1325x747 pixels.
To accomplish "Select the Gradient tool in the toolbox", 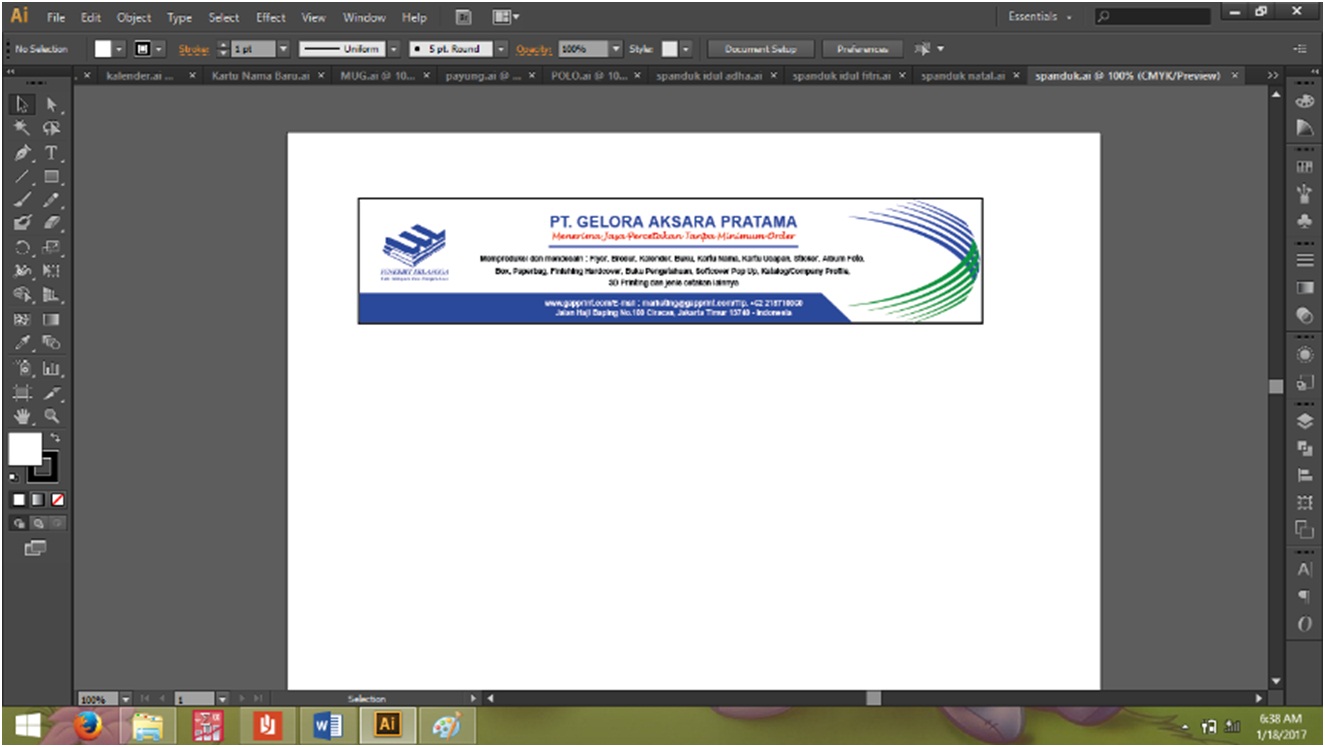I will pos(52,320).
